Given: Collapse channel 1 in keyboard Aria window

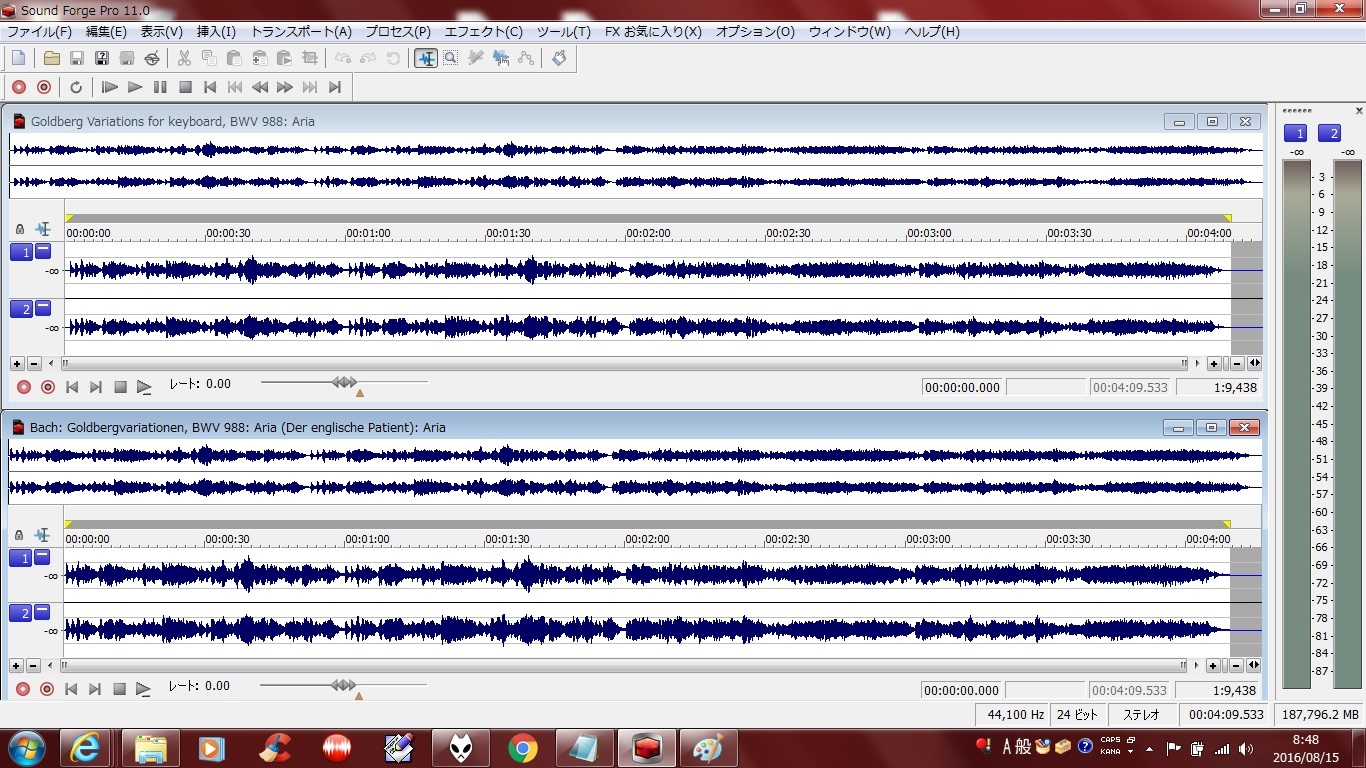Looking at the screenshot, I should [43, 251].
